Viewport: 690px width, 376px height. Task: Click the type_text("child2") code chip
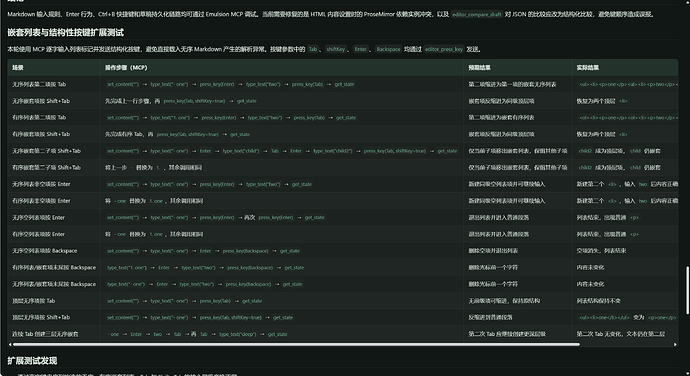[x=333, y=151]
